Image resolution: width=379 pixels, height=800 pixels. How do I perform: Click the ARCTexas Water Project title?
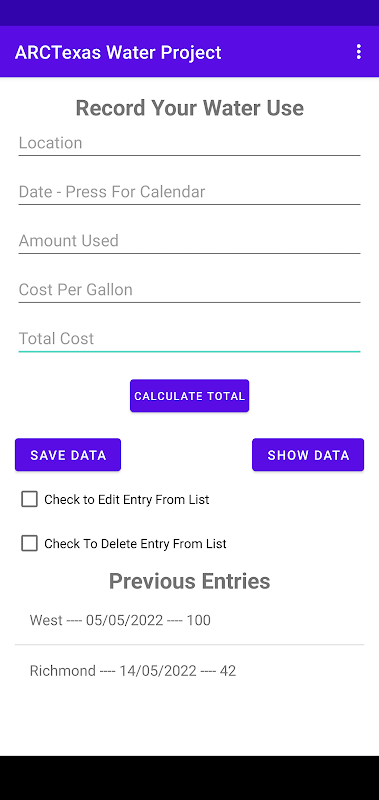pyautogui.click(x=118, y=52)
